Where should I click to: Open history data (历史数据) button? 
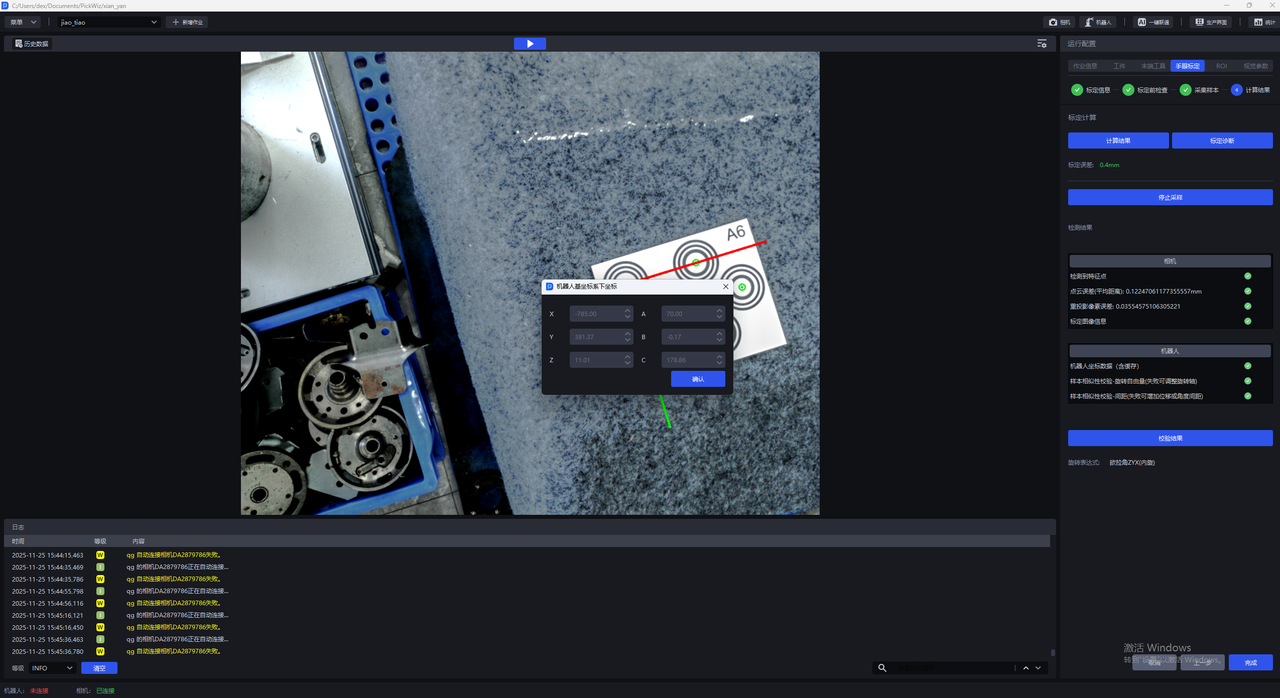coord(30,44)
